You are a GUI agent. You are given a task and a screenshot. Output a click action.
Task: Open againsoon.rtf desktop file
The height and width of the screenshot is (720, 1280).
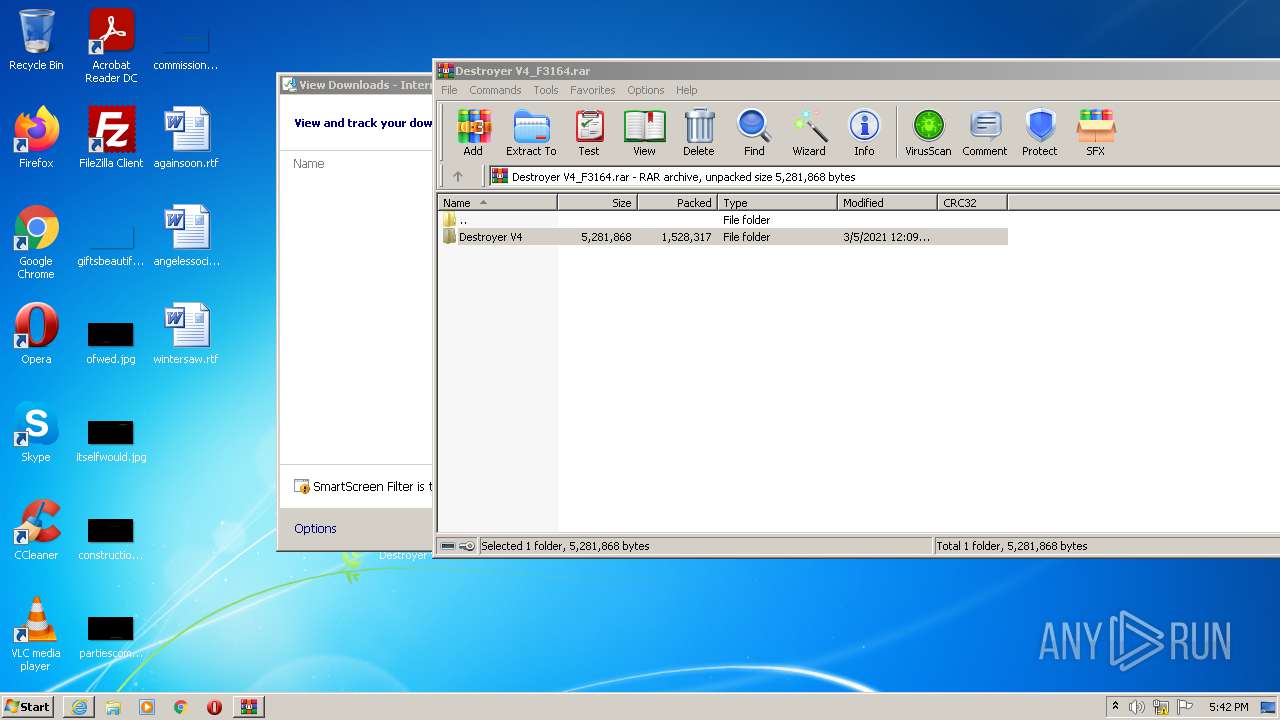(x=186, y=138)
